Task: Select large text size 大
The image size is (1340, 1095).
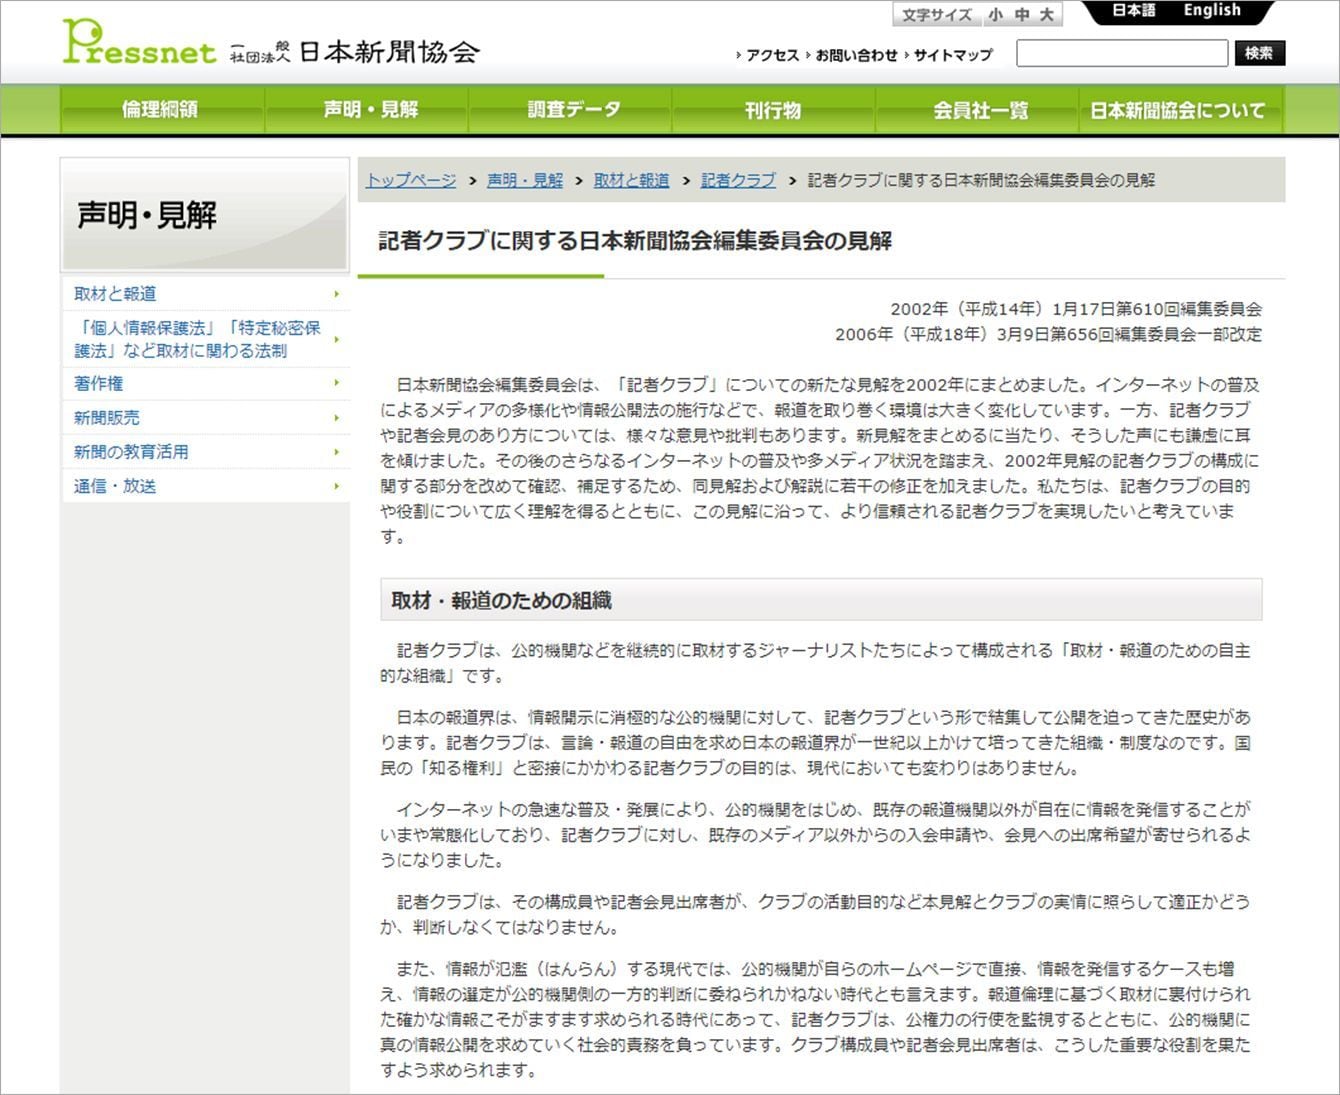Action: (x=1046, y=15)
